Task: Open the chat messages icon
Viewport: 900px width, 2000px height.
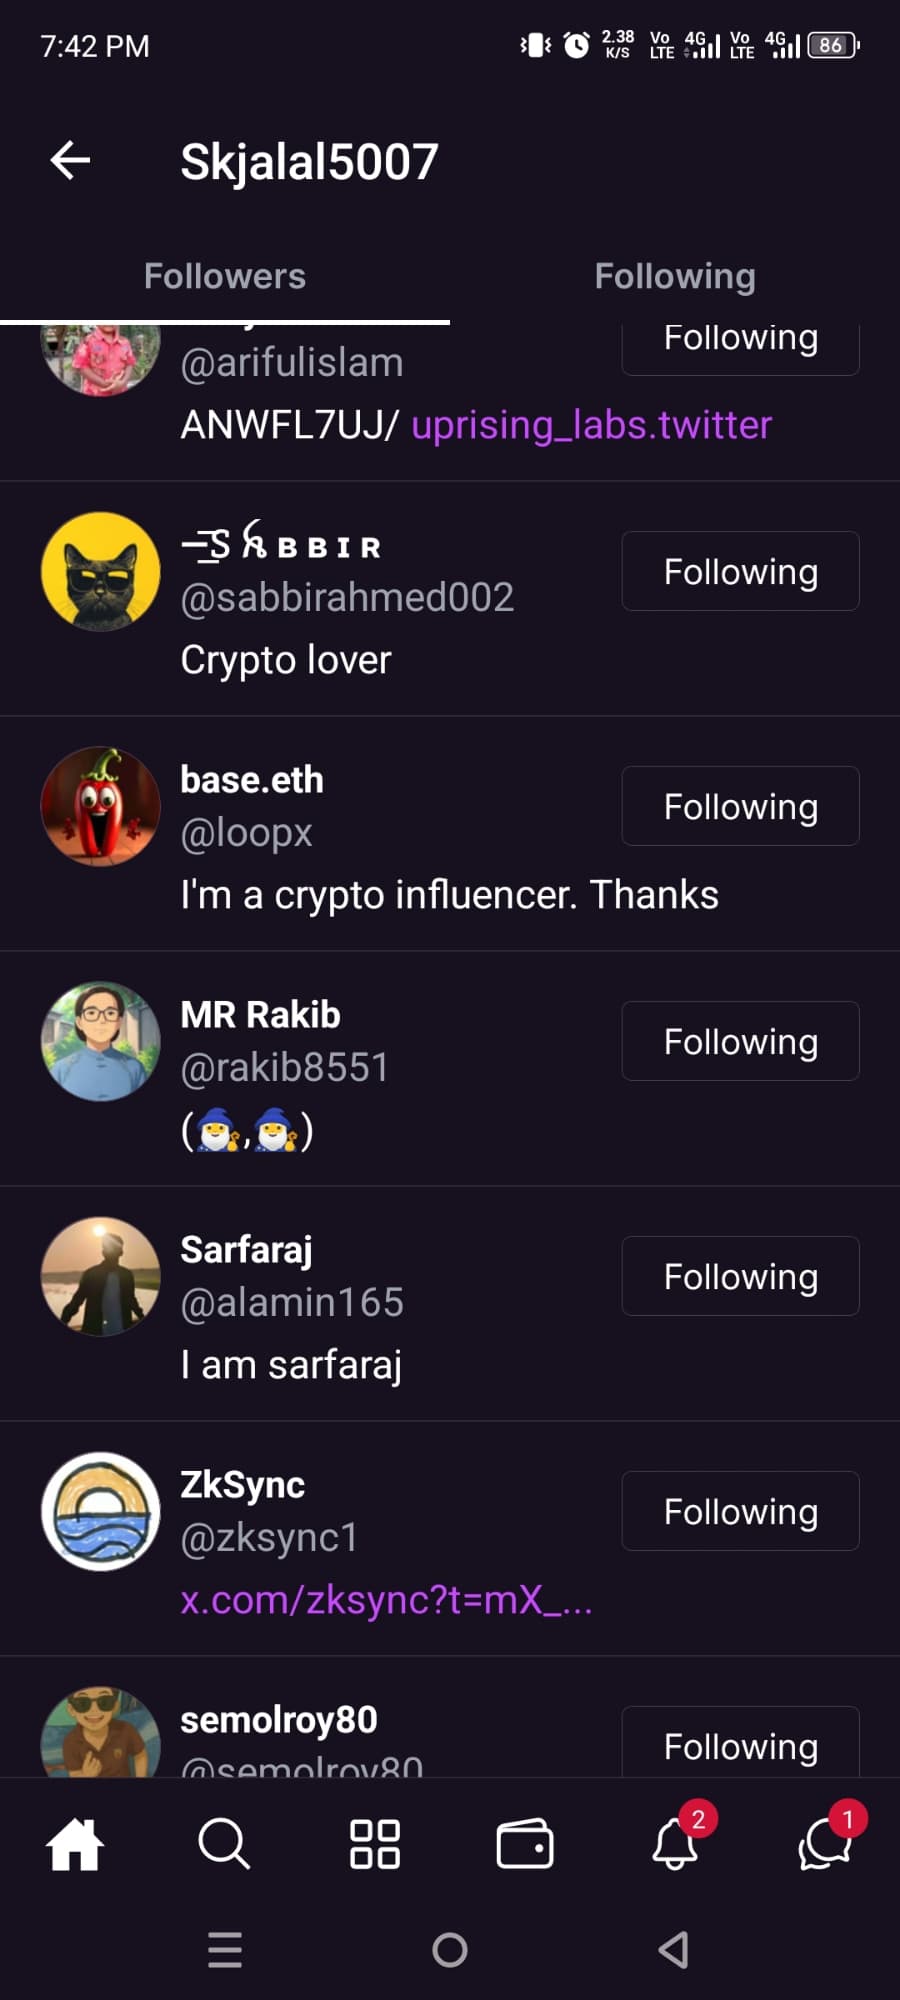Action: [825, 1843]
